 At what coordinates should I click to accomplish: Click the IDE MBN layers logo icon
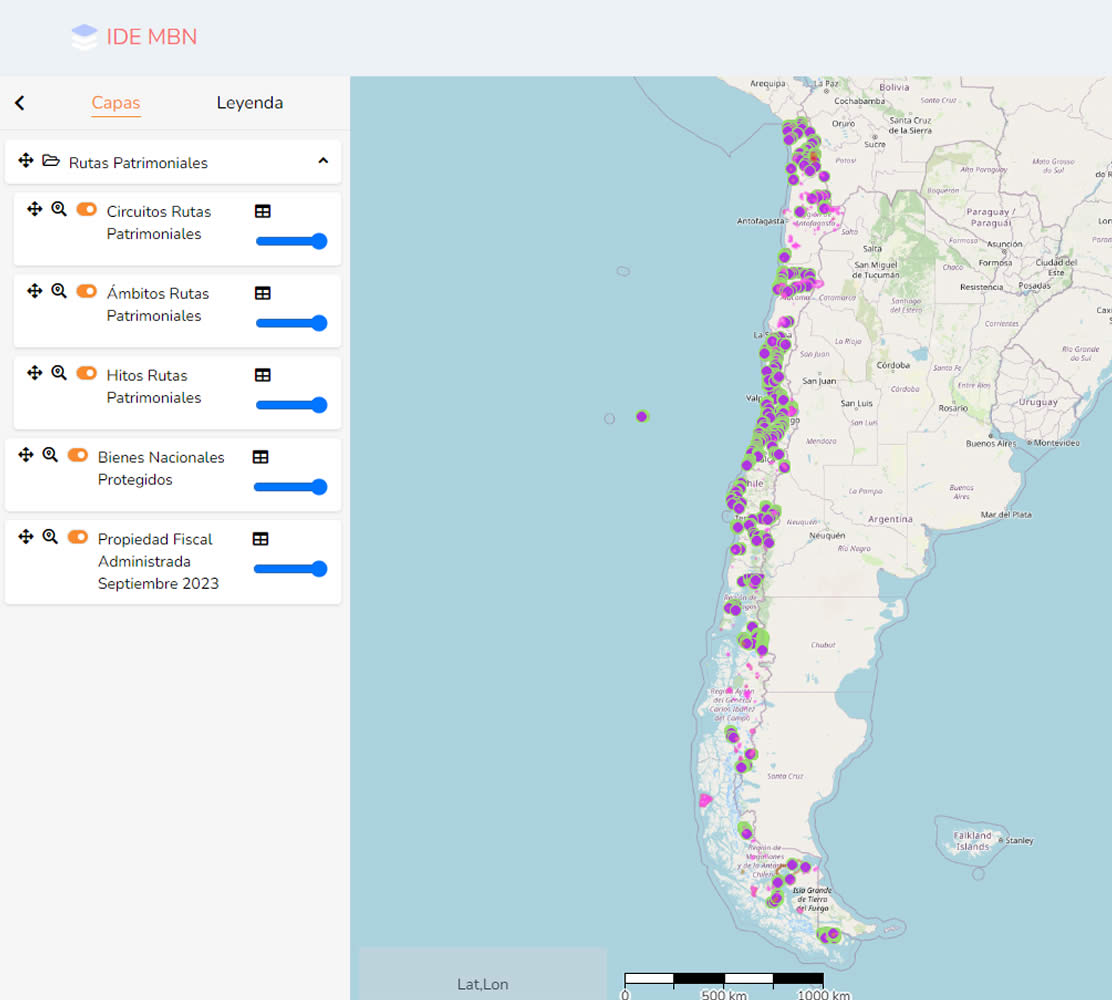(84, 37)
